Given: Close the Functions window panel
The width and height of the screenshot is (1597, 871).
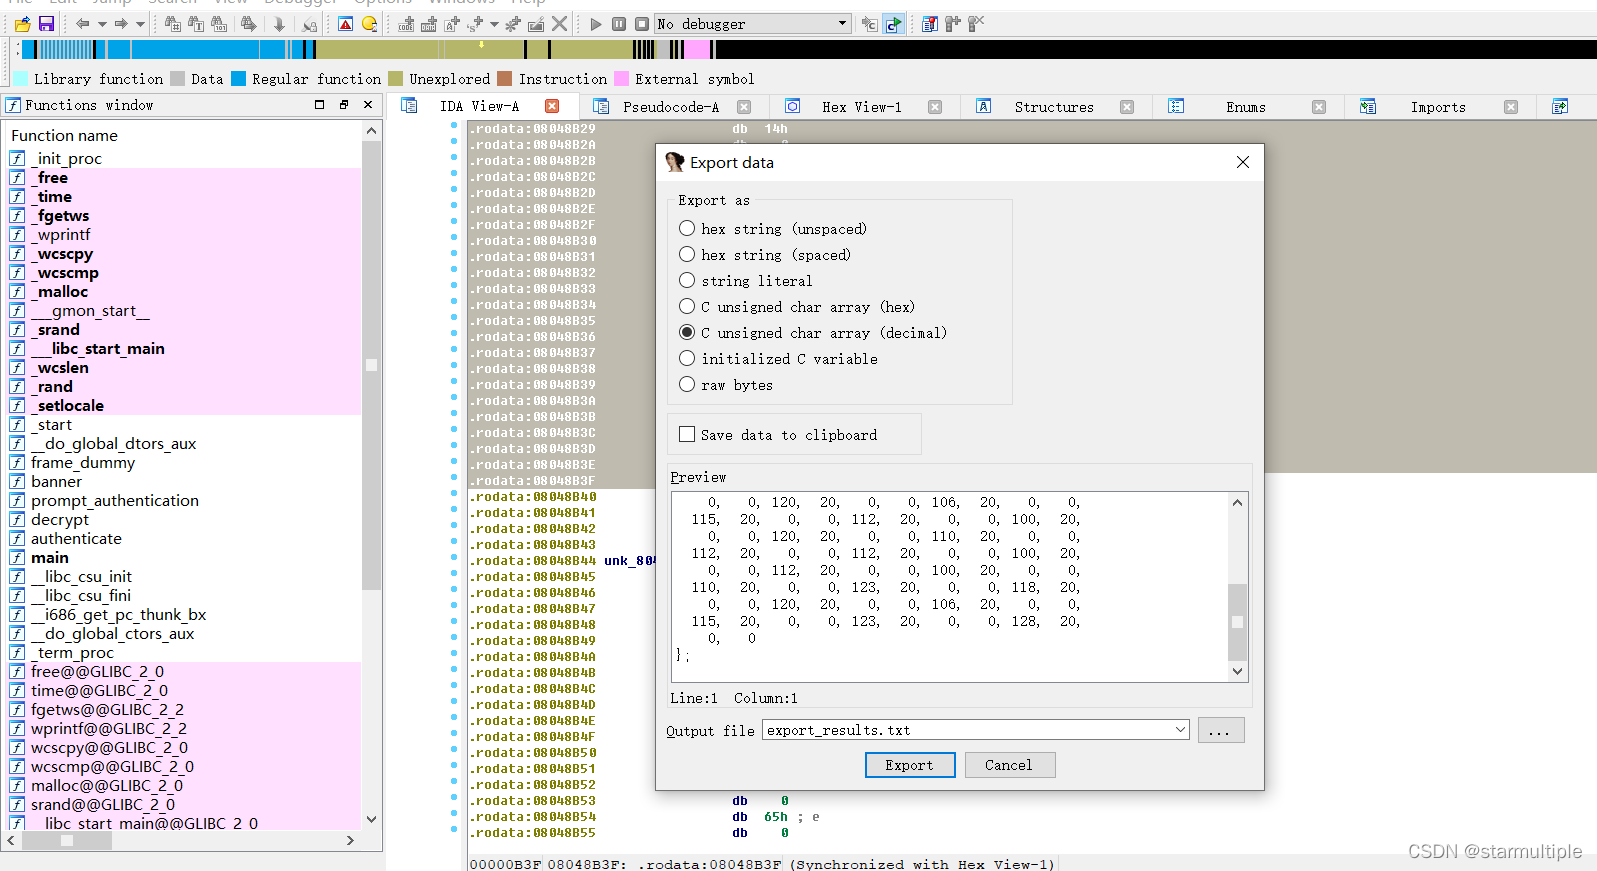Looking at the screenshot, I should coord(368,104).
